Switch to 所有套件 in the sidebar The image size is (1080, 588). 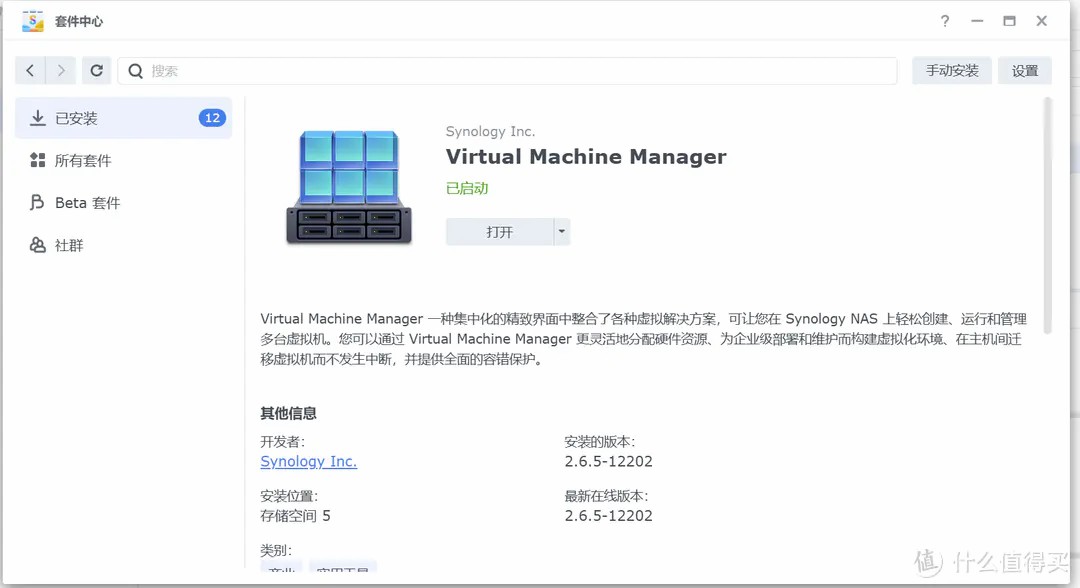pyautogui.click(x=83, y=161)
